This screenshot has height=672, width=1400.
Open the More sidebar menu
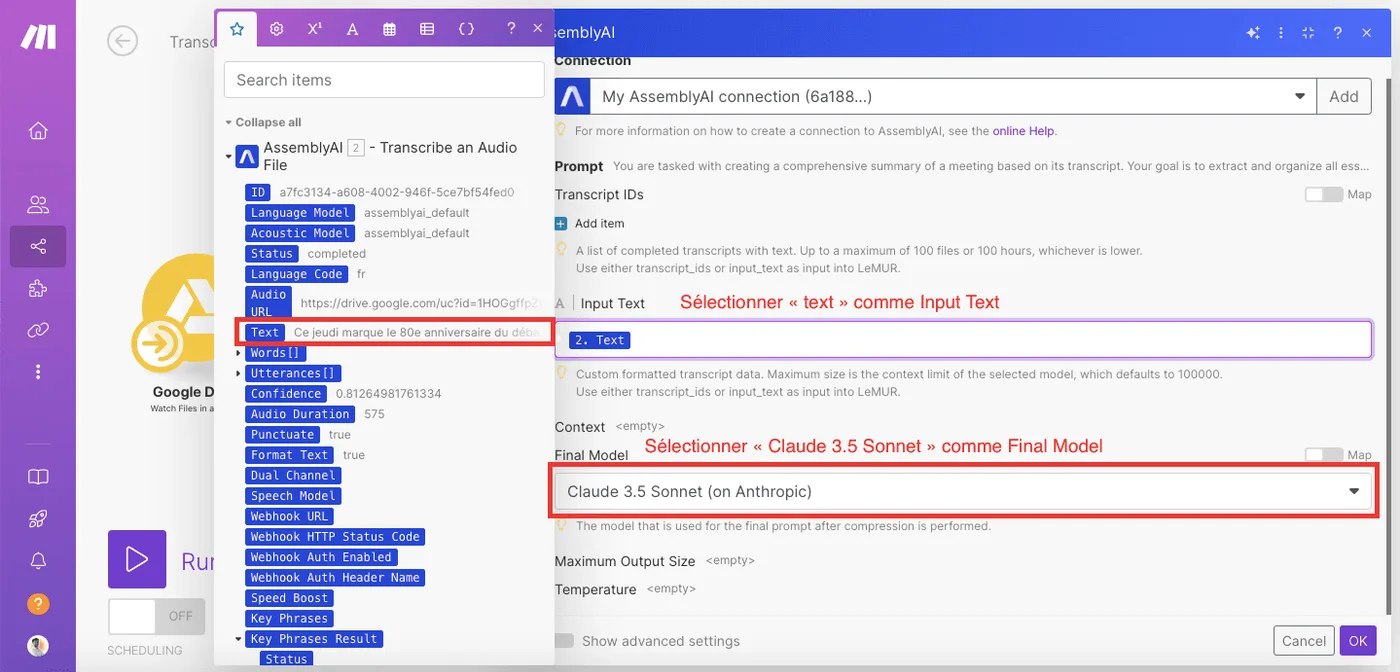point(38,372)
